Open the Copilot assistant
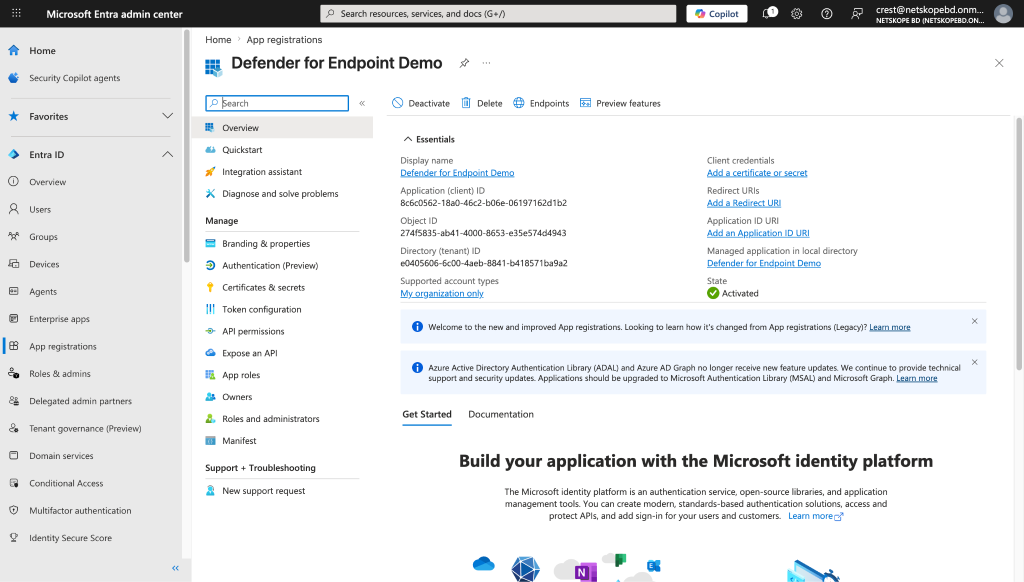 716,14
